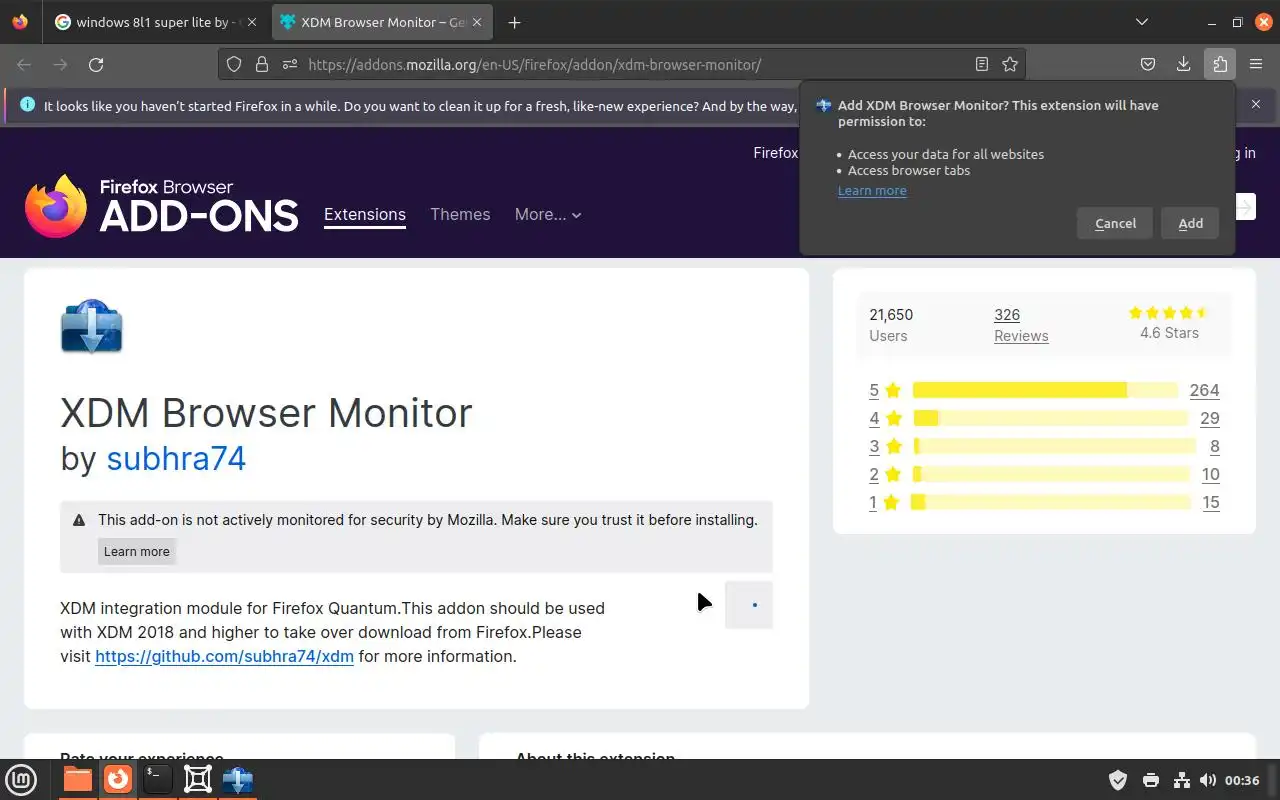1280x800 pixels.
Task: Open site permissions icon in address bar
Action: (x=290, y=64)
